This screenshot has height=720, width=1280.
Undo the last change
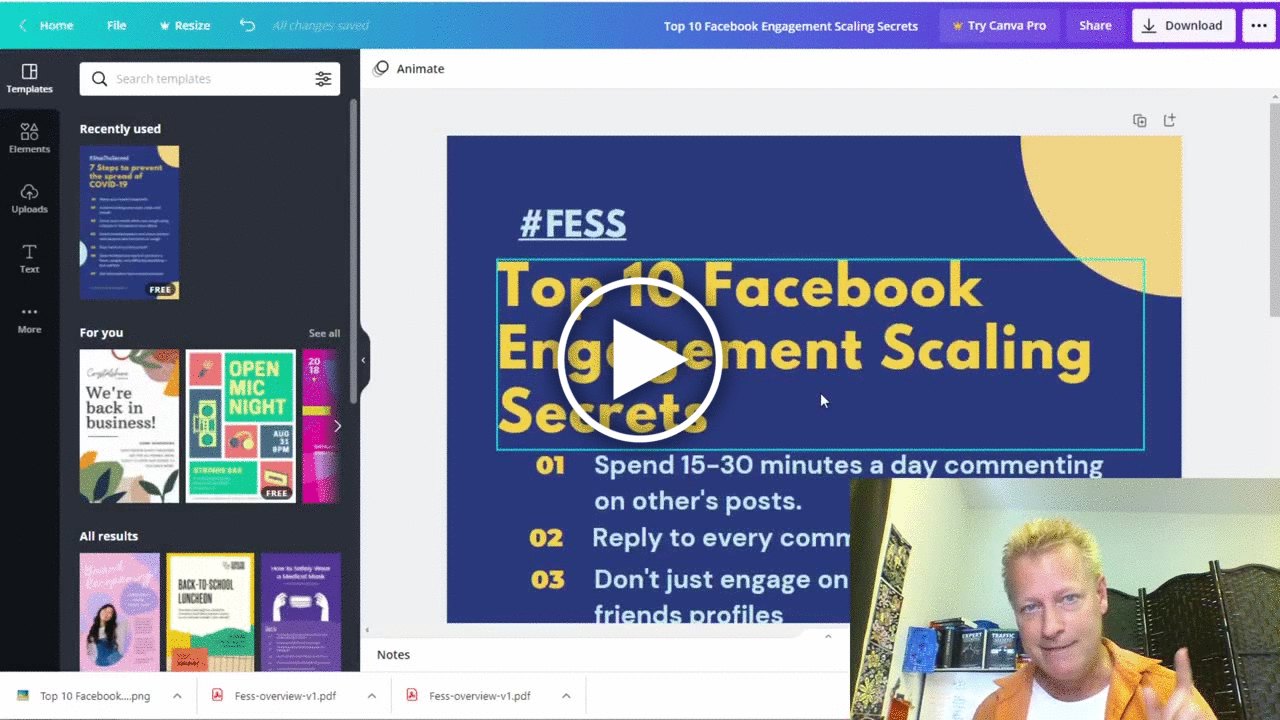[247, 25]
